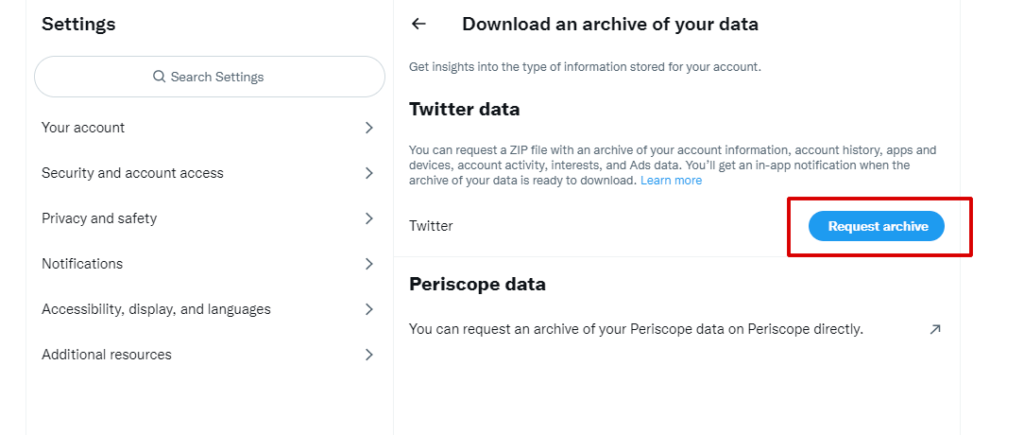Select the Additional resources item
This screenshot has width=1024, height=435.
pos(106,354)
